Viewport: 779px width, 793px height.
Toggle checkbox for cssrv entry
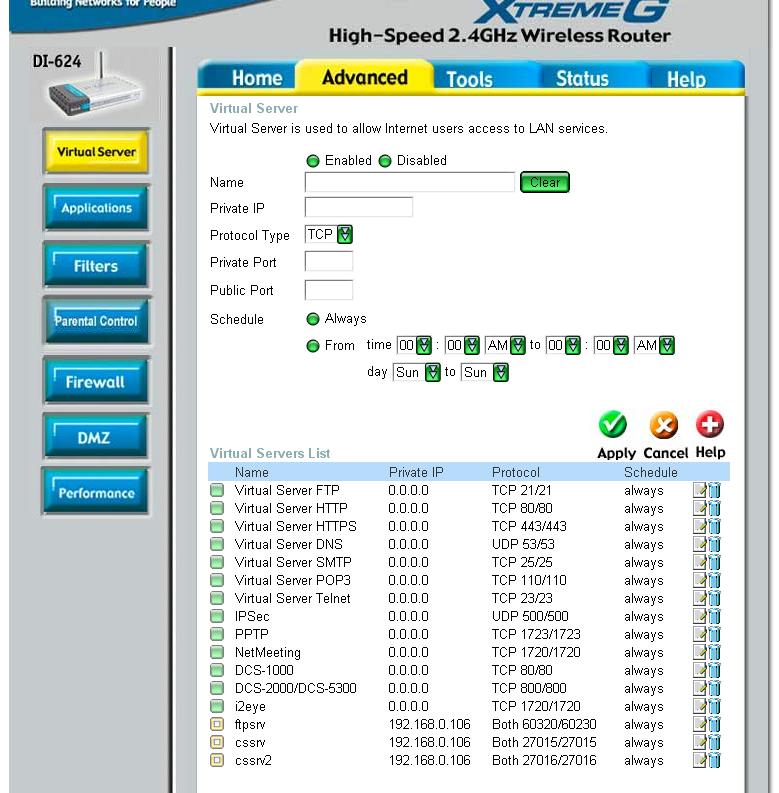217,742
